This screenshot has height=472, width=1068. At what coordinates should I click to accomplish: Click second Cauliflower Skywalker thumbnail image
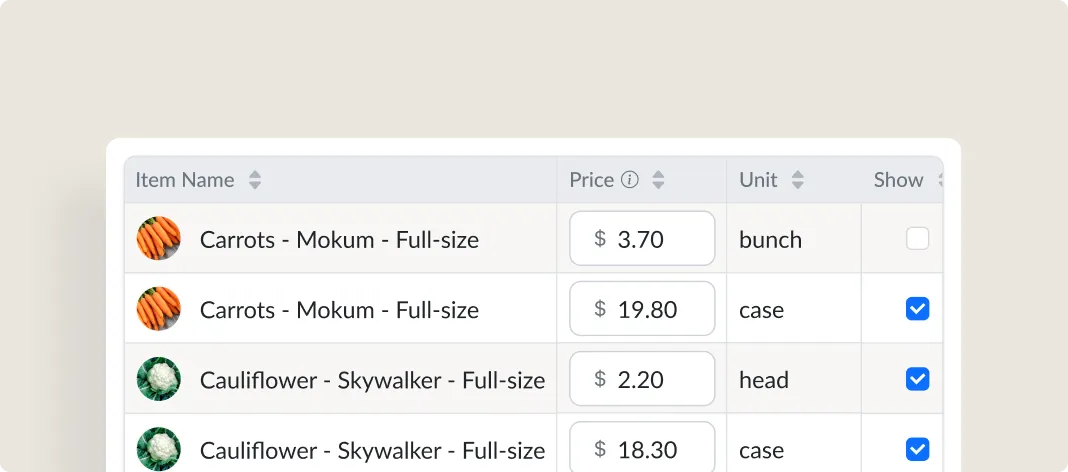pyautogui.click(x=158, y=449)
